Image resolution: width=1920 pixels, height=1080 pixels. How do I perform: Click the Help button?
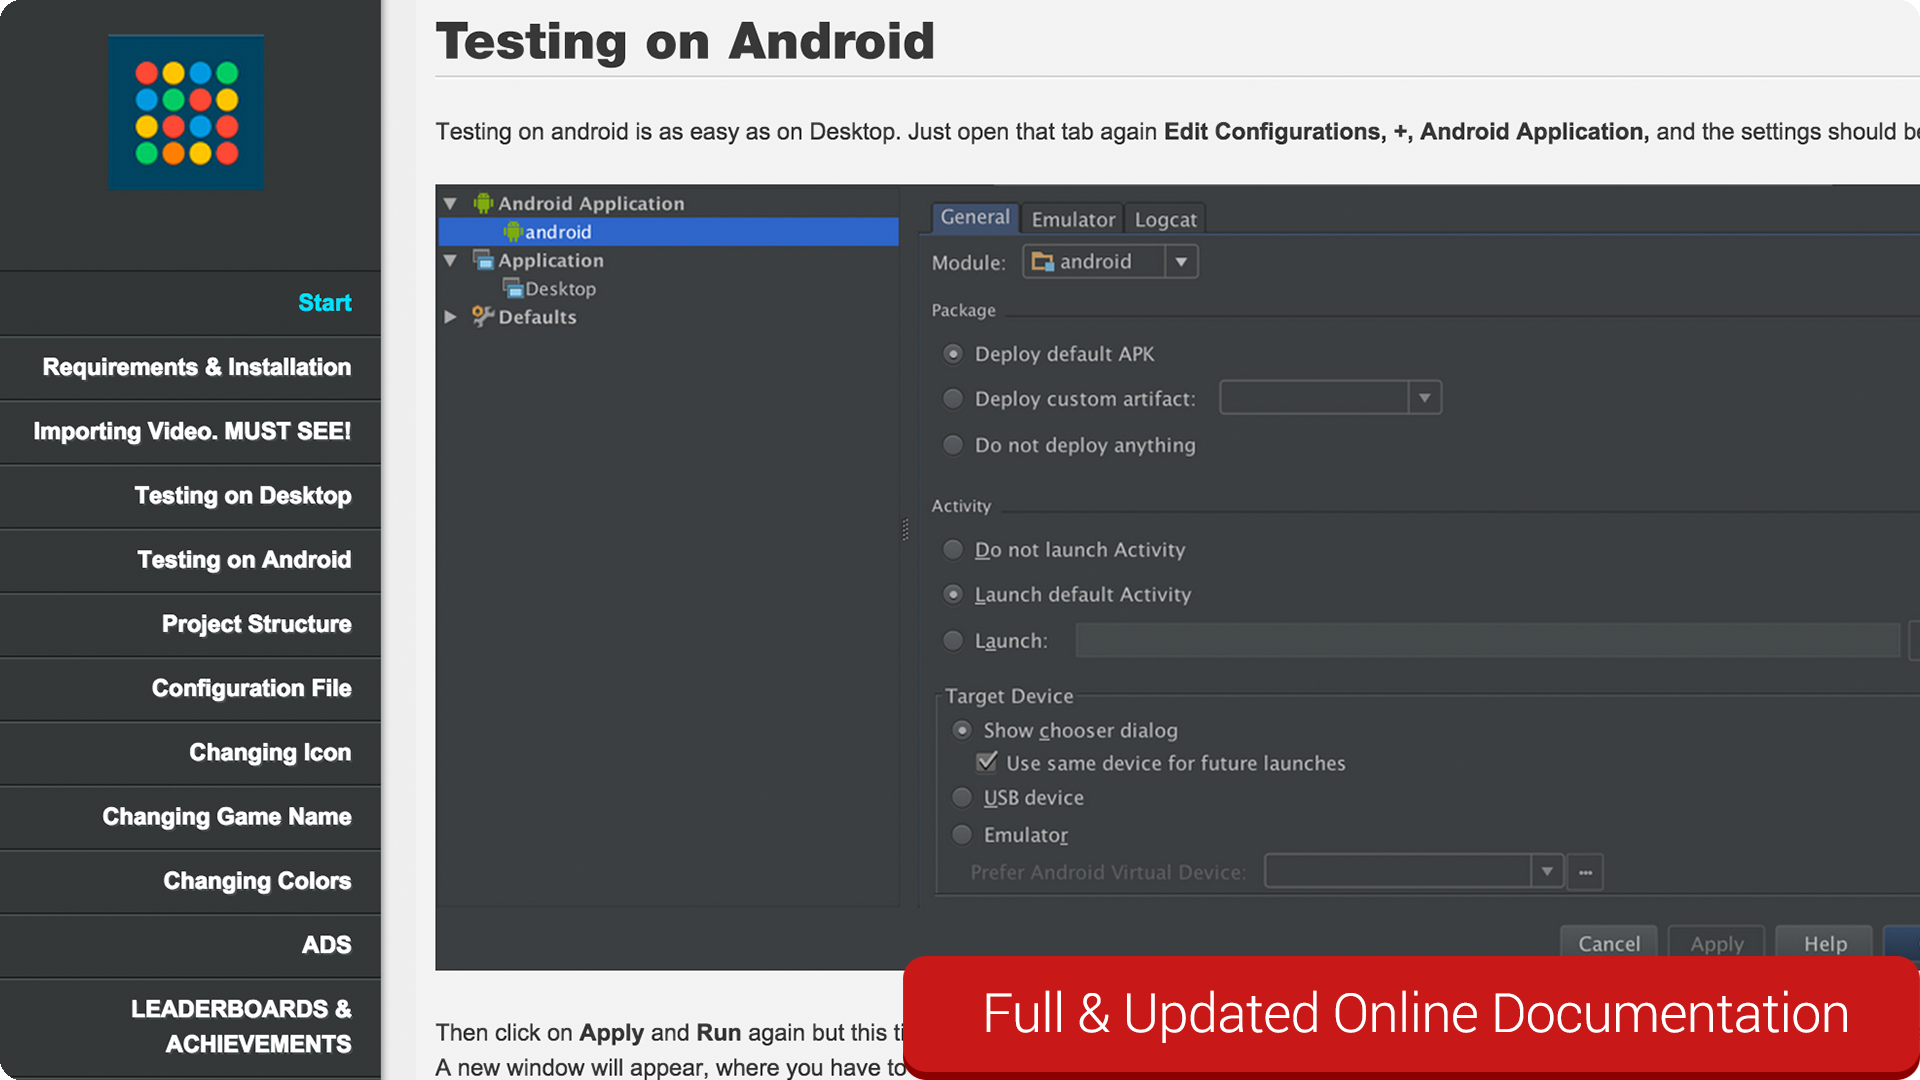pyautogui.click(x=1825, y=943)
